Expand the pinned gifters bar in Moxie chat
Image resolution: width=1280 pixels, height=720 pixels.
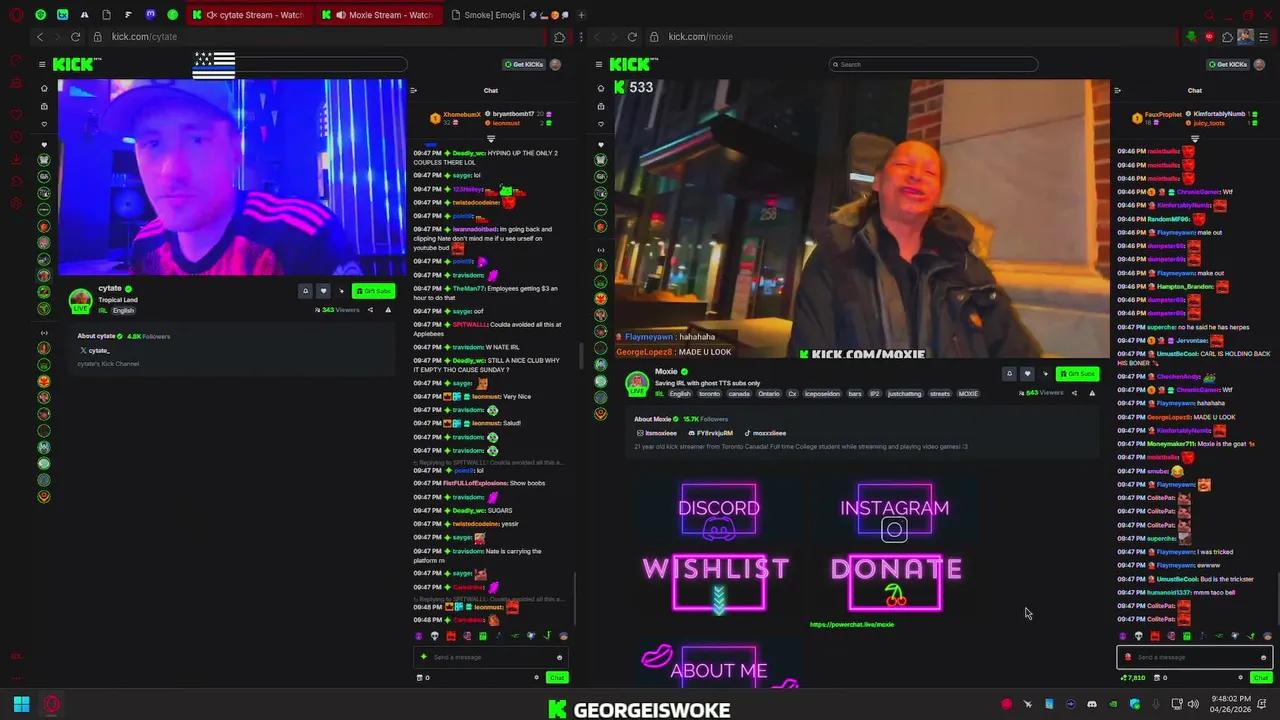(1194, 138)
